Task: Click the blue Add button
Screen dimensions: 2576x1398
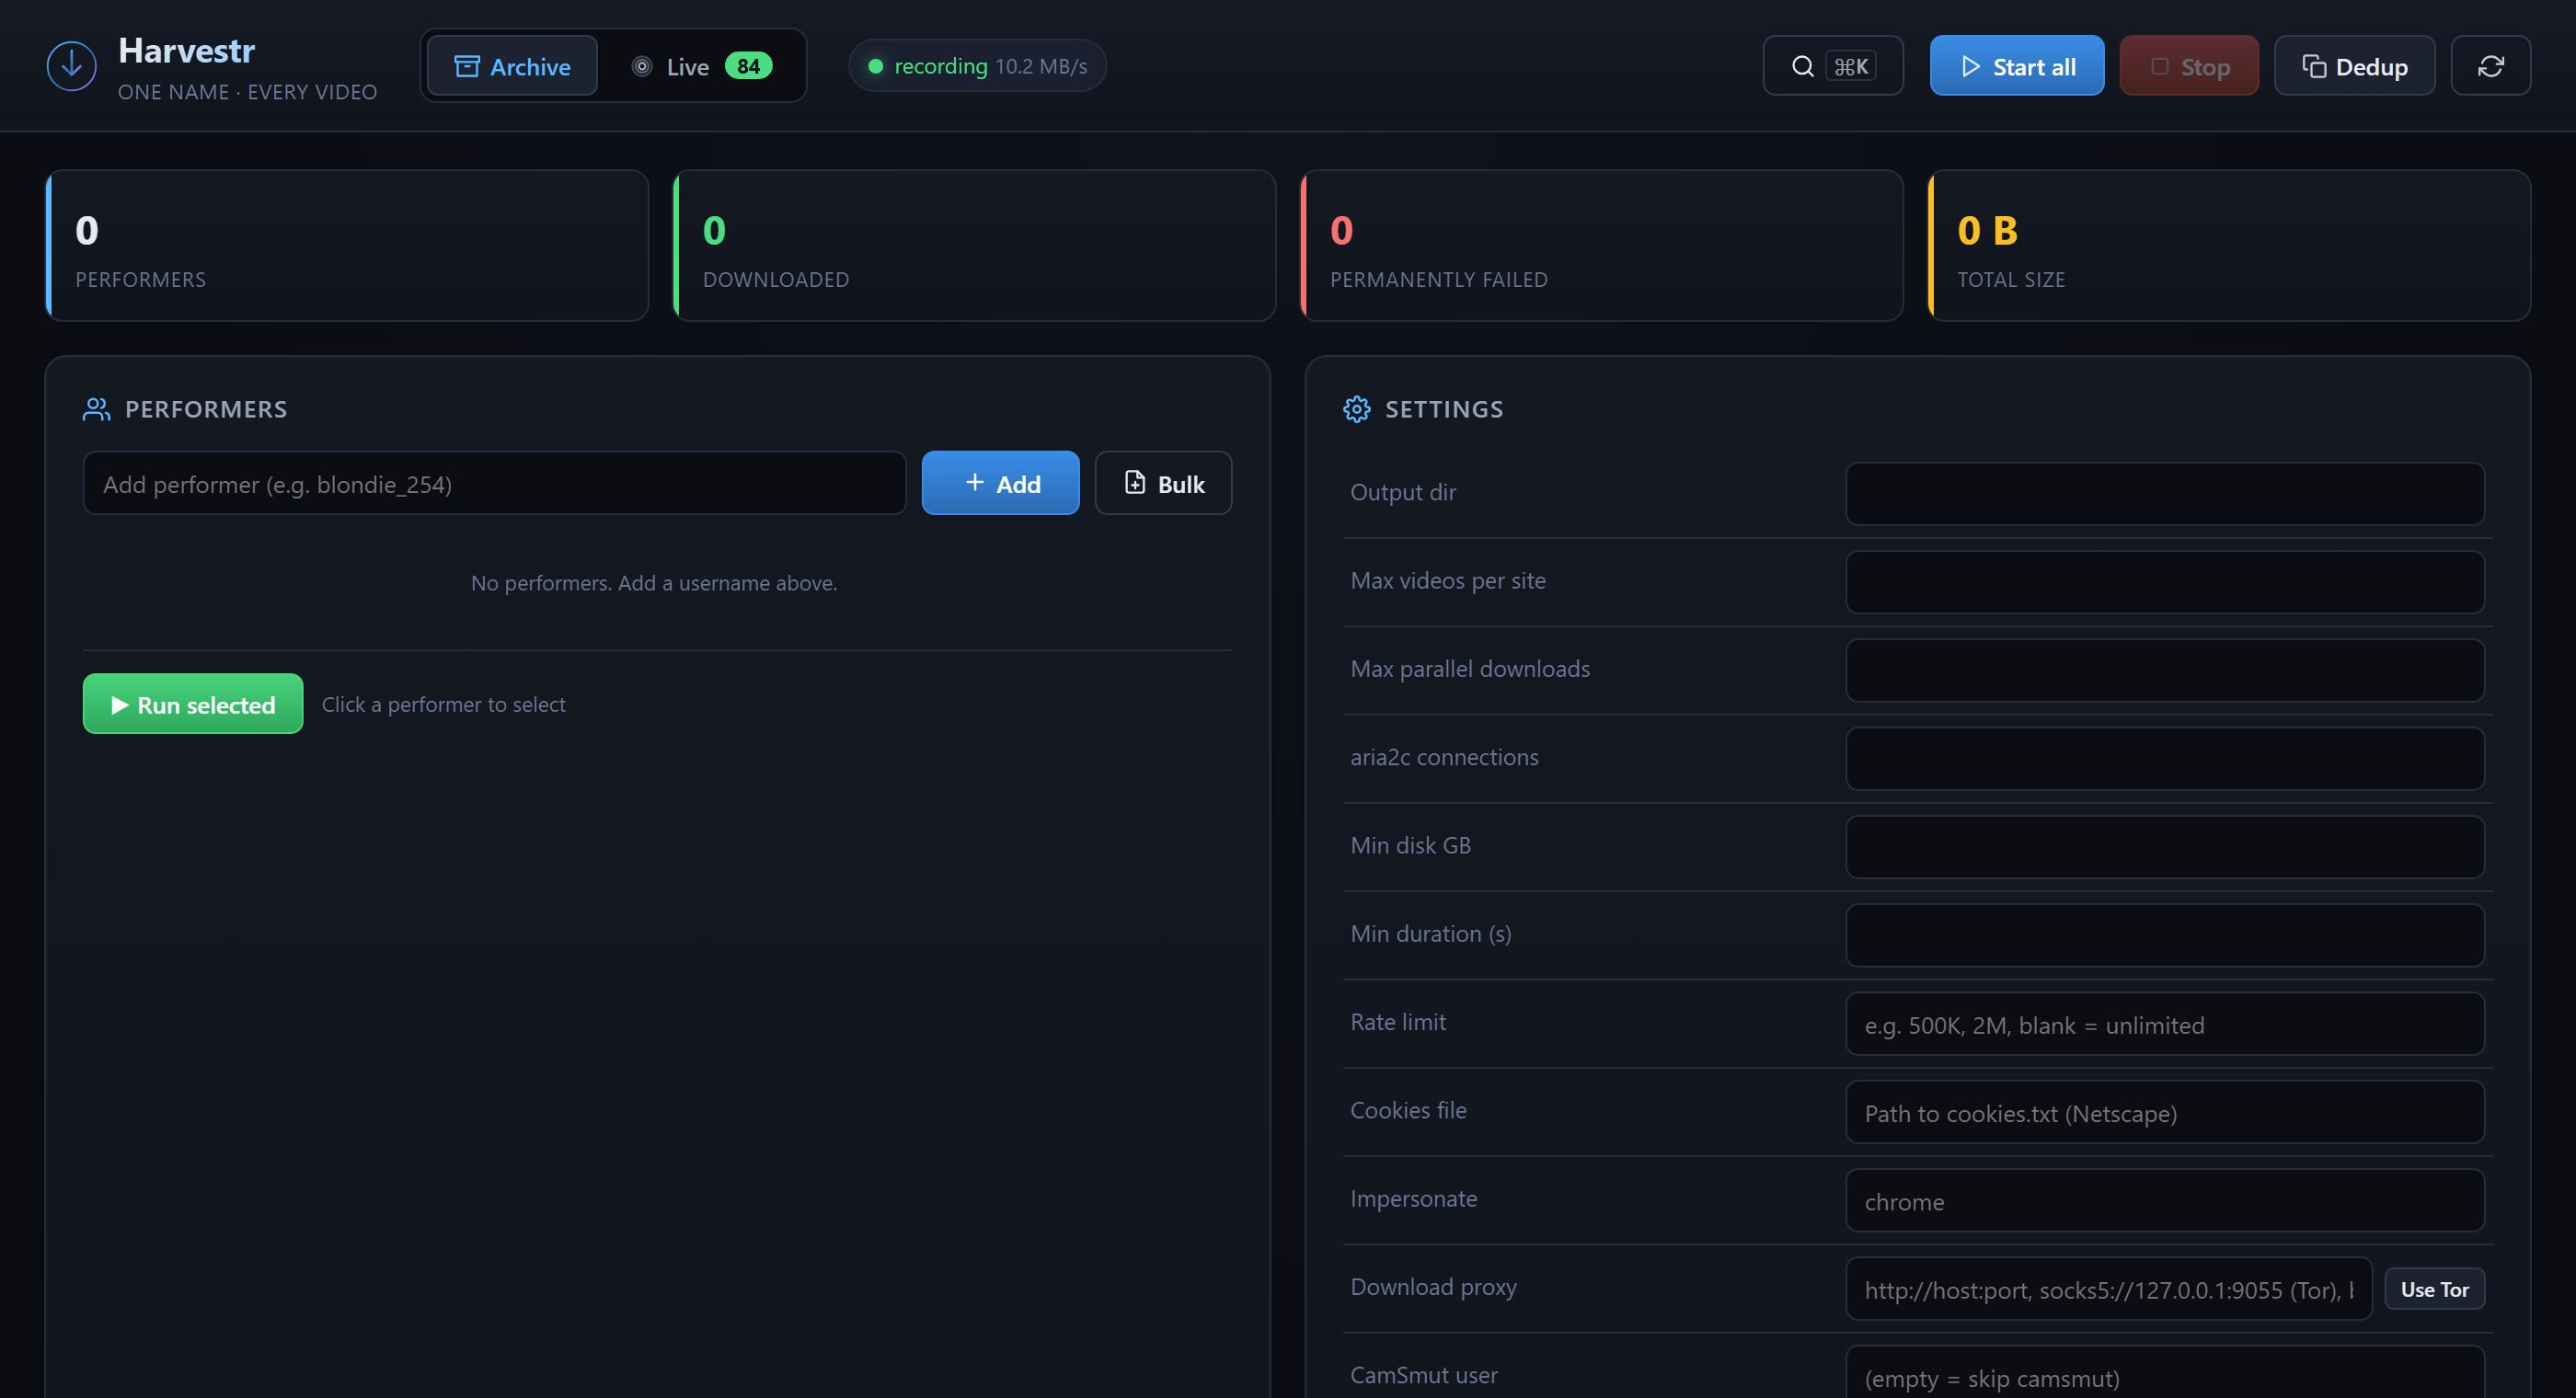Action: click(1000, 484)
